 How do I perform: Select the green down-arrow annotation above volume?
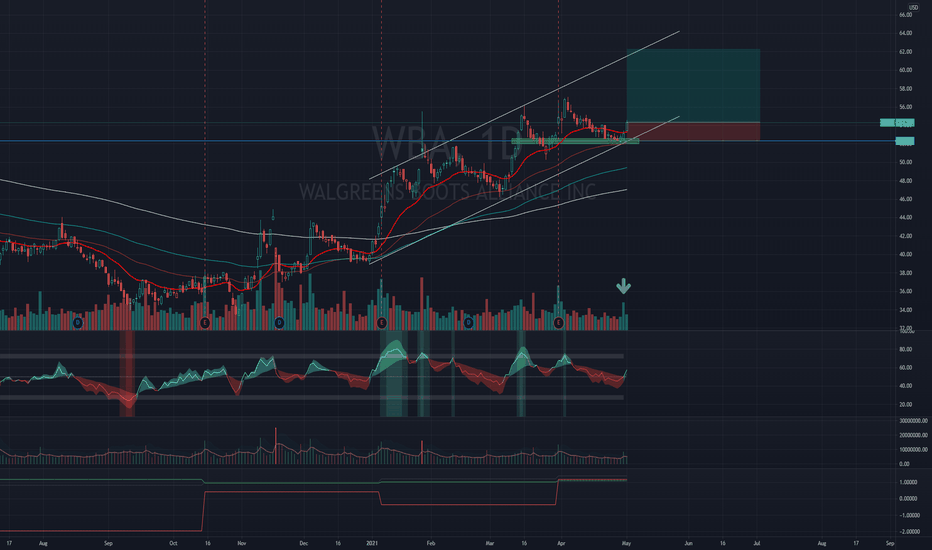pyautogui.click(x=623, y=286)
